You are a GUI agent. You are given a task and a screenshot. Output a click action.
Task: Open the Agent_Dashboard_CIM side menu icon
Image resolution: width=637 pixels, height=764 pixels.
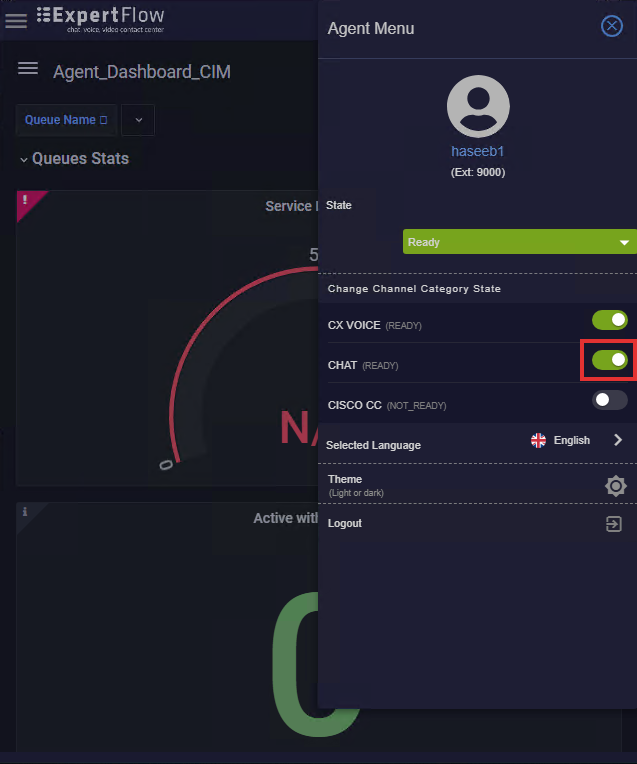28,68
